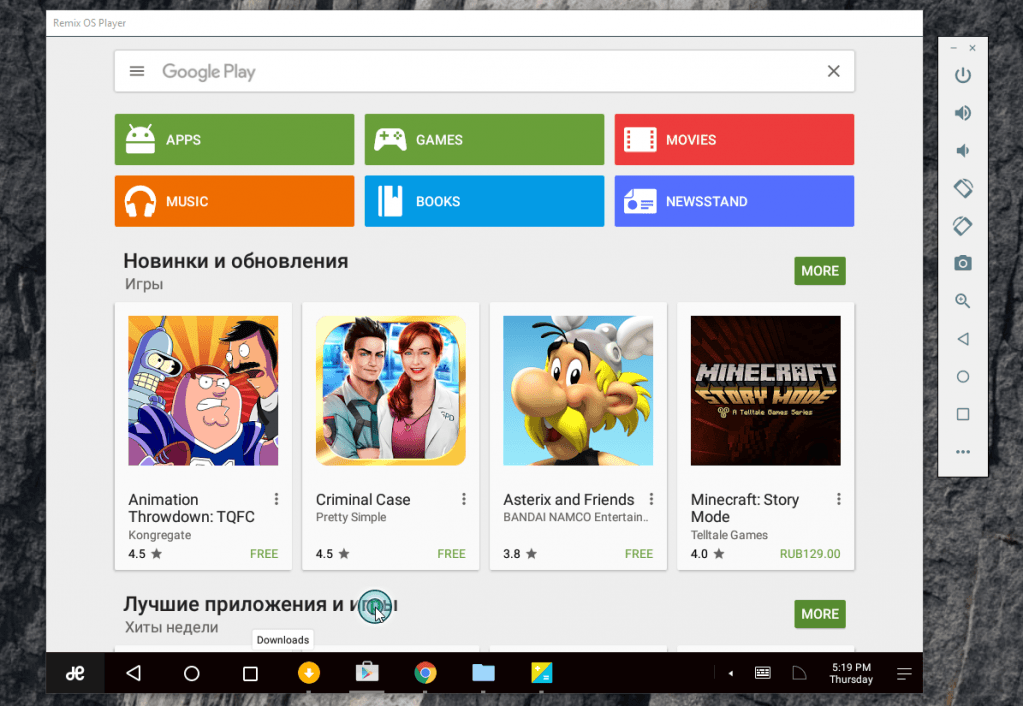Click the emulator sidebar Home circle
The width and height of the screenshot is (1023, 706).
(x=962, y=376)
